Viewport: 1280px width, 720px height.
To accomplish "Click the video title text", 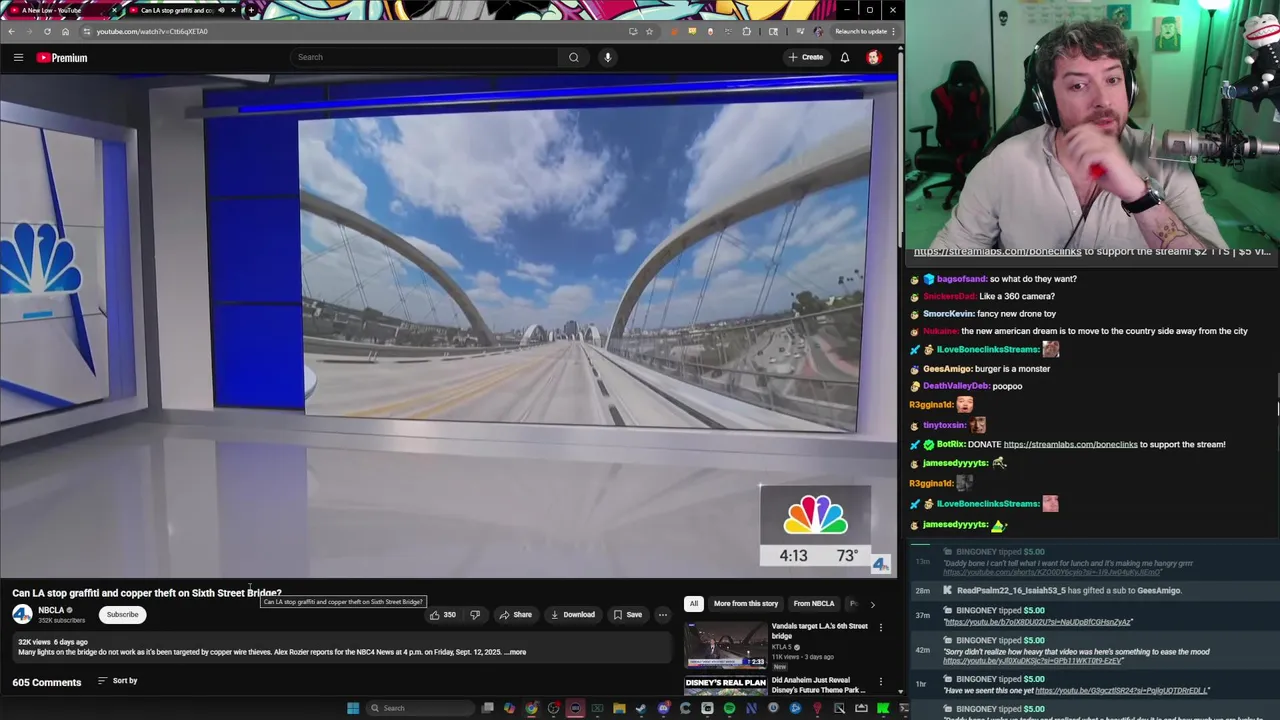I will 147,593.
